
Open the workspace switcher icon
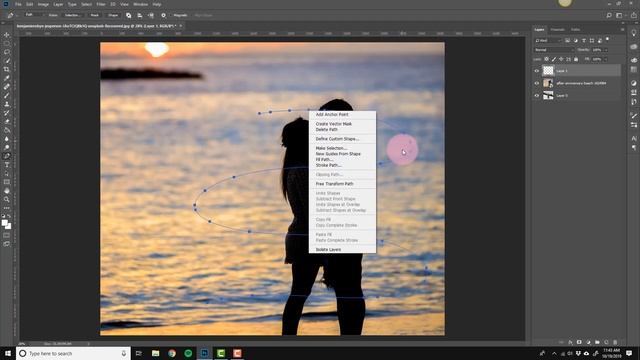[x=619, y=15]
